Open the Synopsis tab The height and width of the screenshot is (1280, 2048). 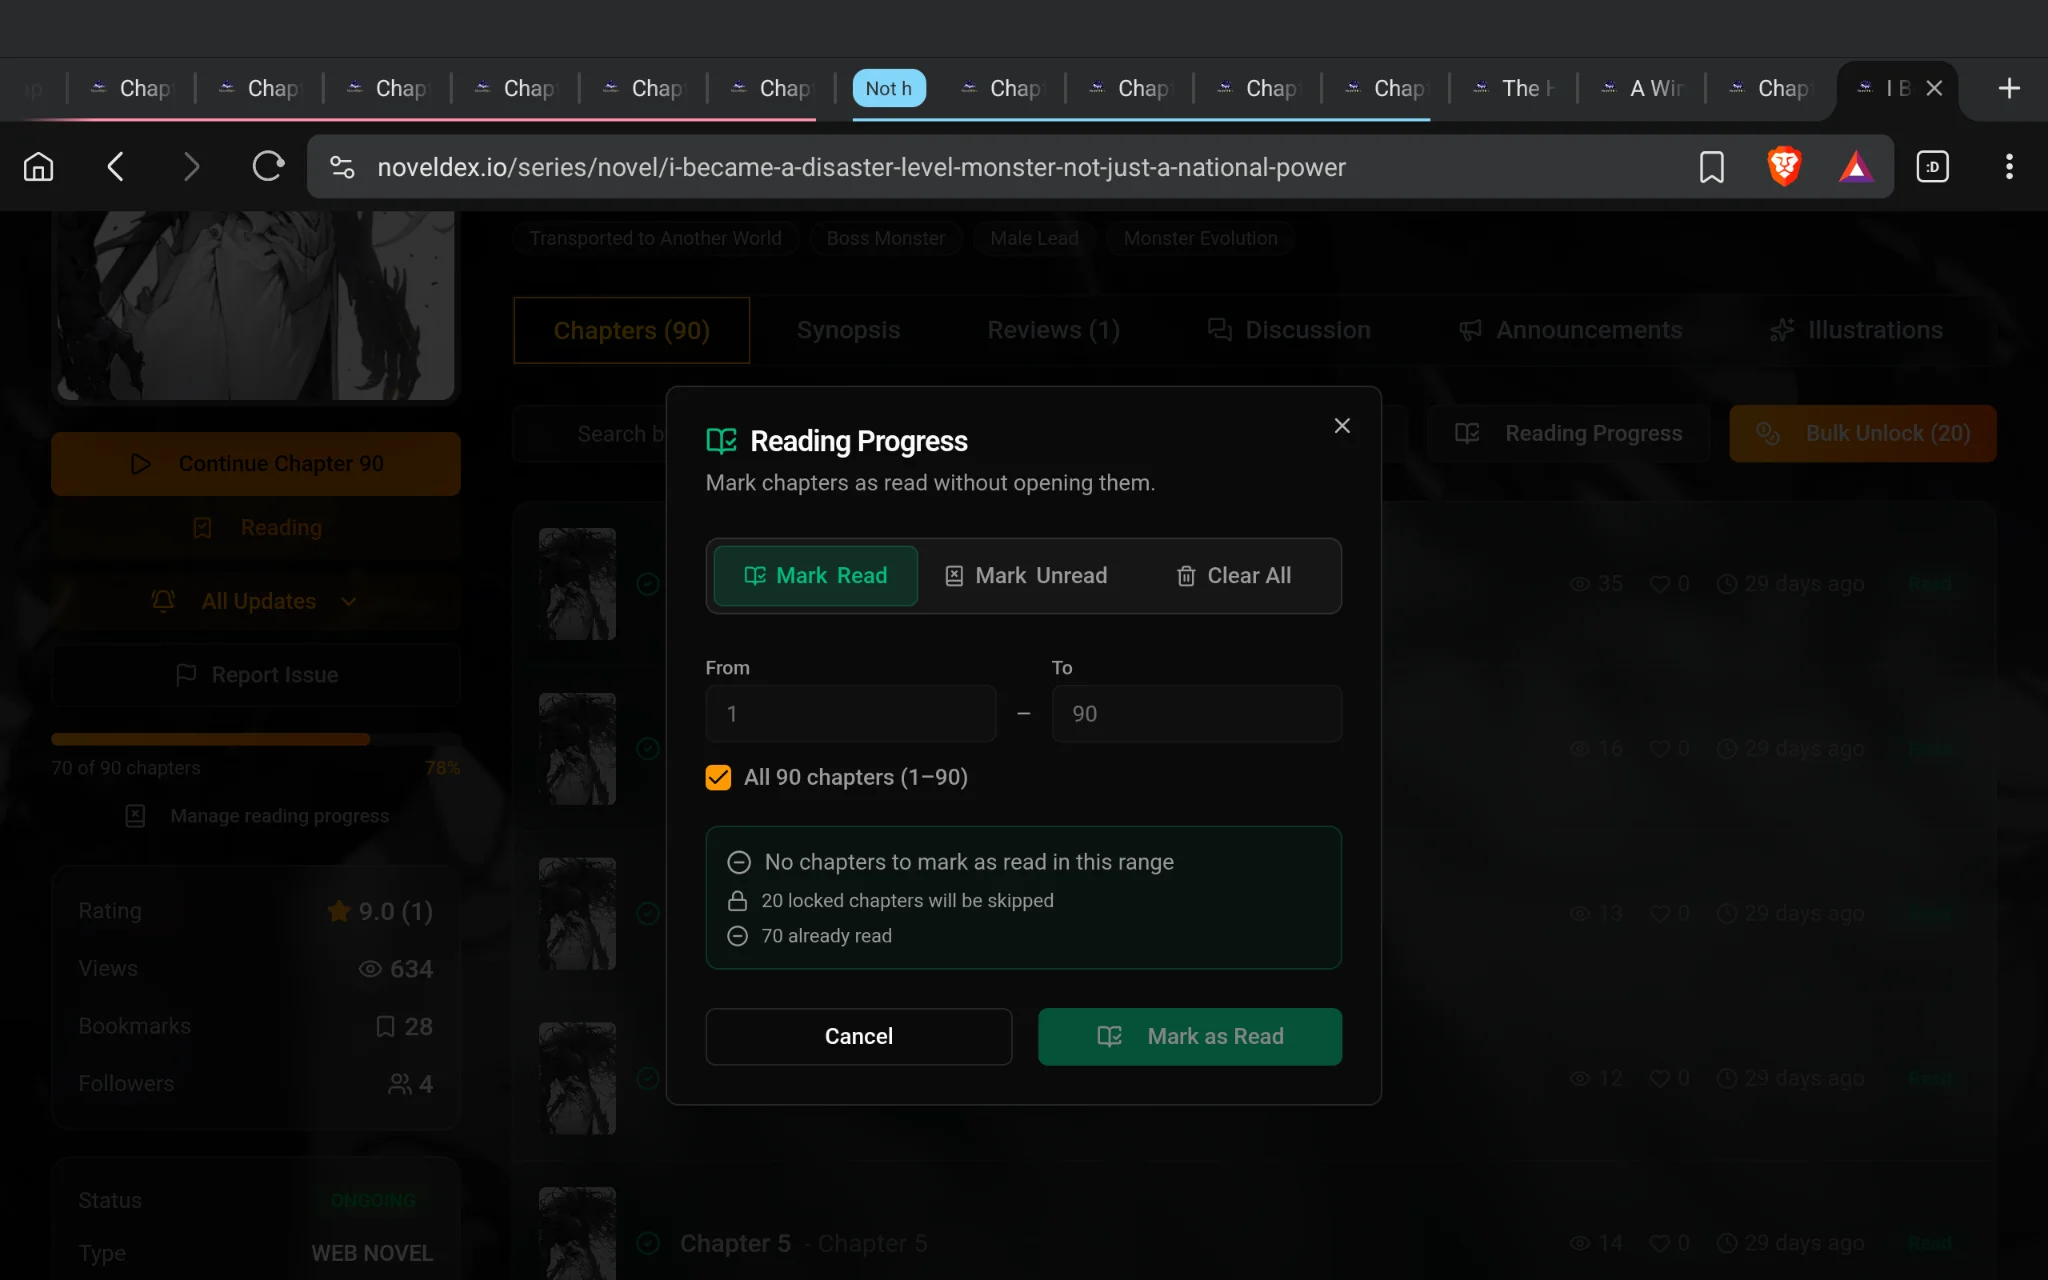coord(849,331)
